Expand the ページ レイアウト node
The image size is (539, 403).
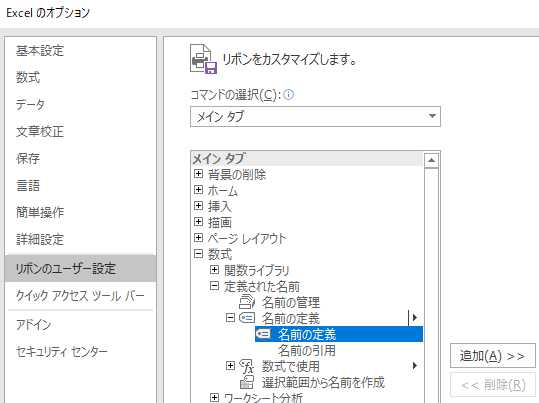pyautogui.click(x=198, y=238)
